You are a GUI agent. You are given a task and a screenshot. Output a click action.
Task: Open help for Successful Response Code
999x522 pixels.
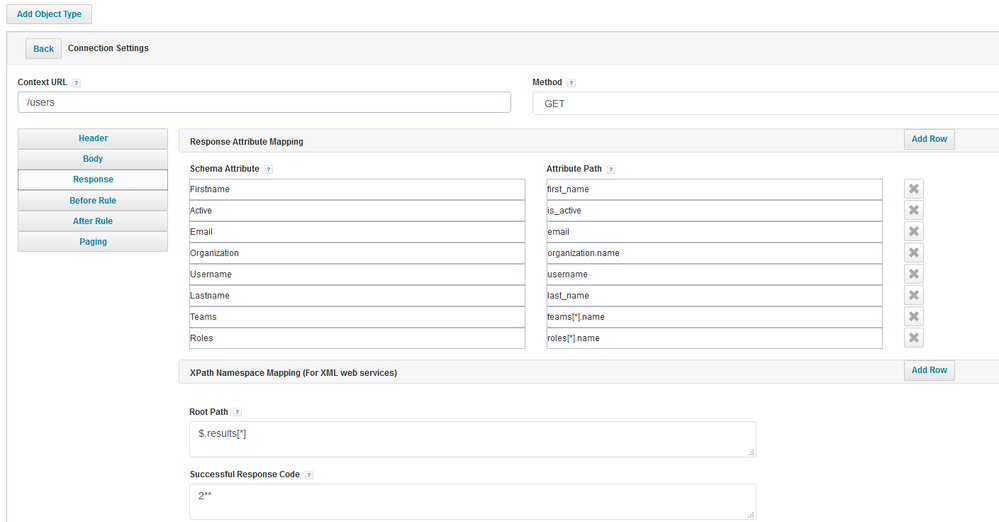309,475
